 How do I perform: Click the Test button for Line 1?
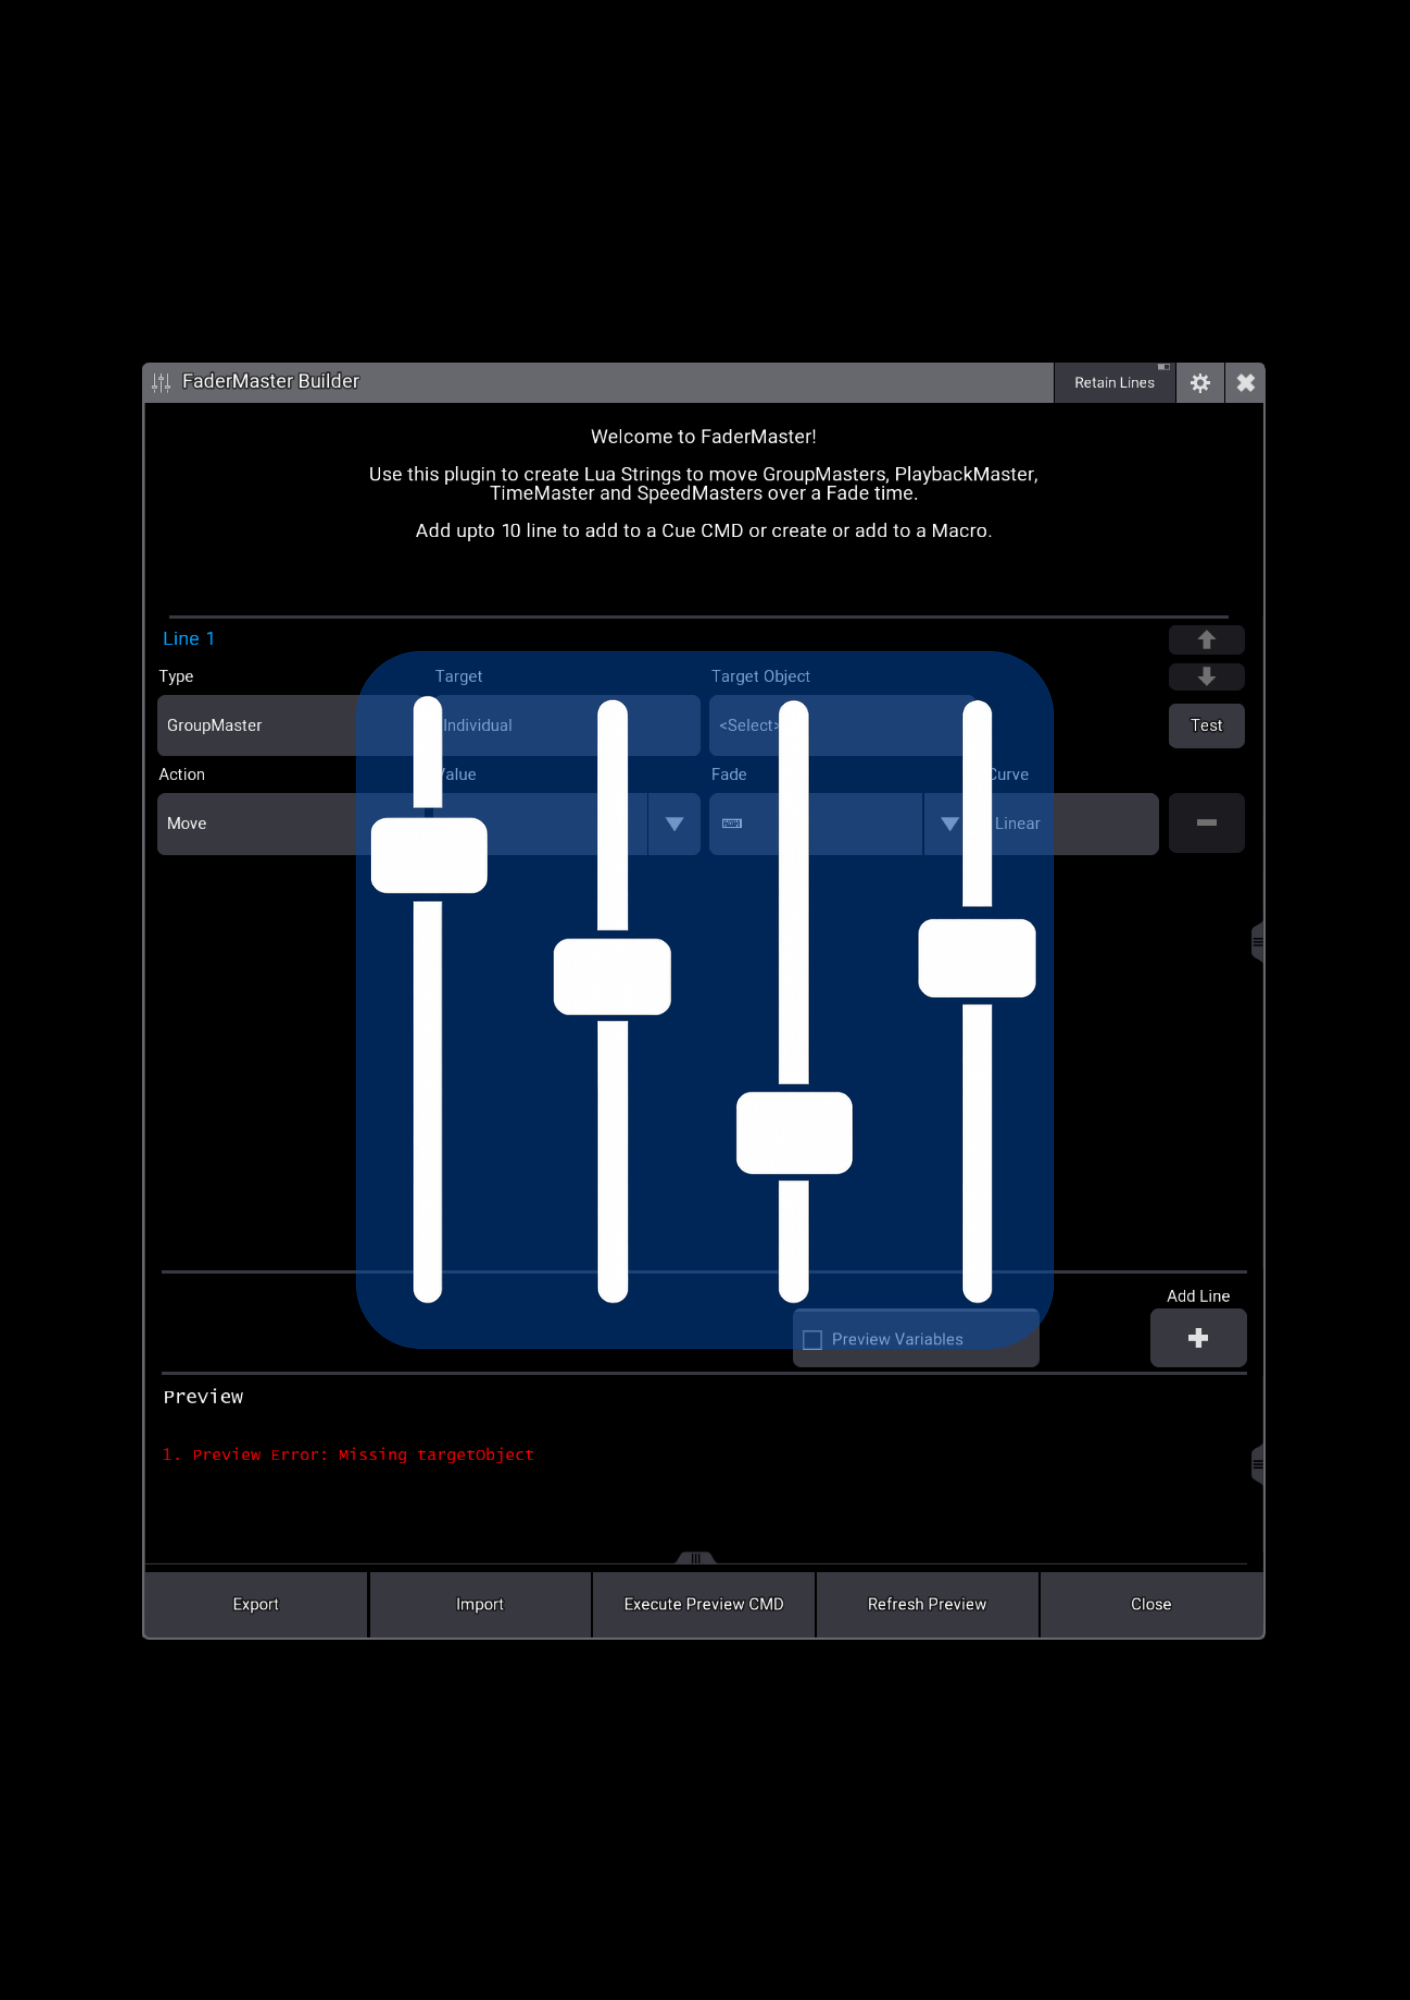(x=1206, y=726)
